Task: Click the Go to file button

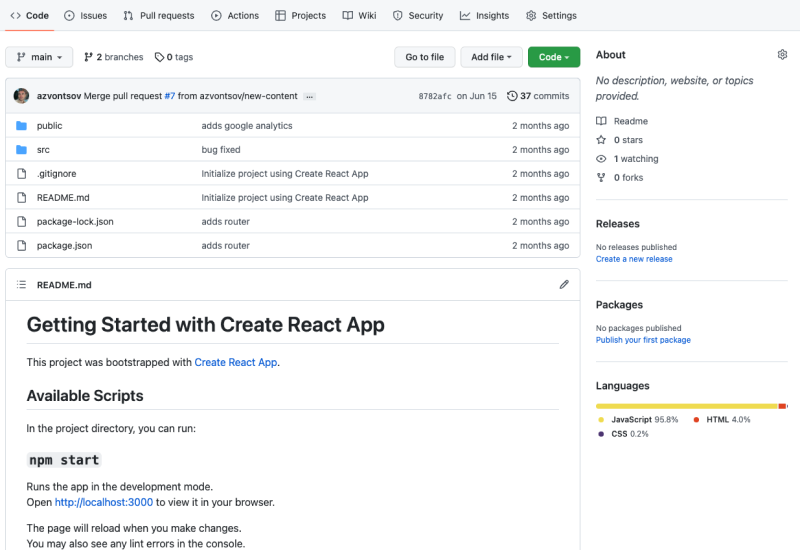Action: point(425,57)
